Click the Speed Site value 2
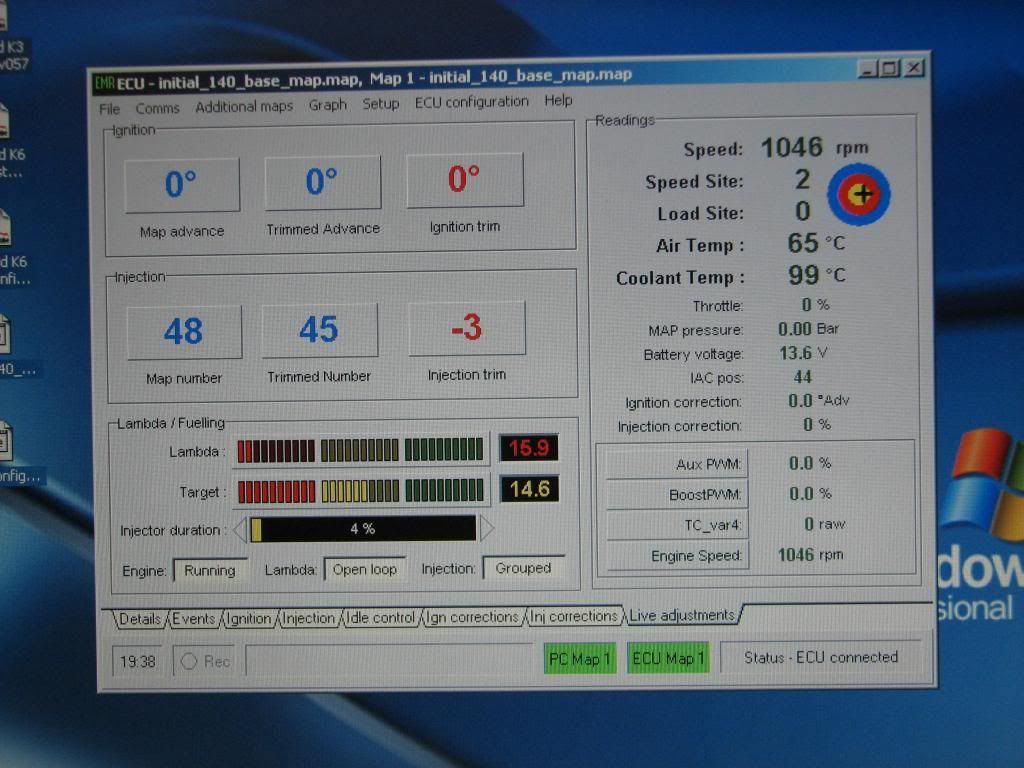1024x768 pixels. click(x=803, y=180)
